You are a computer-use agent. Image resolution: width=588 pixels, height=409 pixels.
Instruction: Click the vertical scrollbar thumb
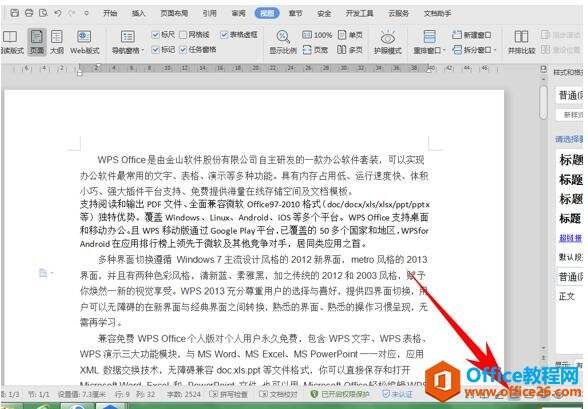[x=543, y=102]
